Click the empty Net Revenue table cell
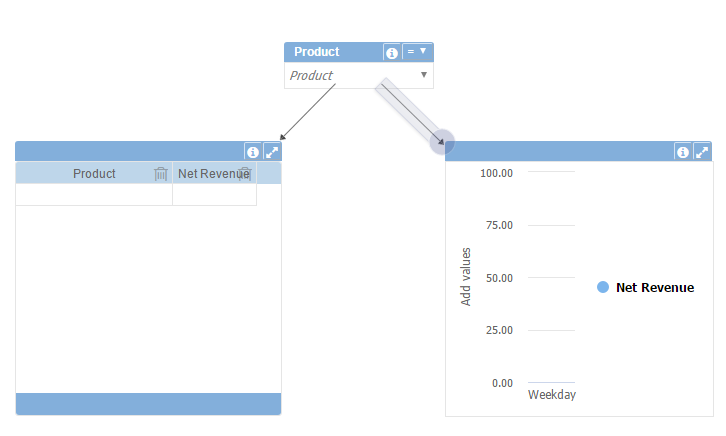 pos(214,195)
